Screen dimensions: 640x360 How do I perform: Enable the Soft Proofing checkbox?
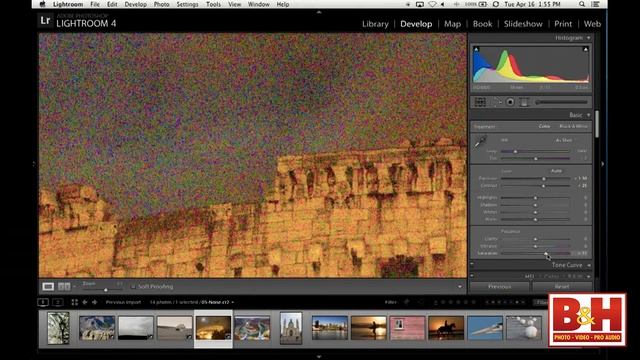(x=133, y=287)
